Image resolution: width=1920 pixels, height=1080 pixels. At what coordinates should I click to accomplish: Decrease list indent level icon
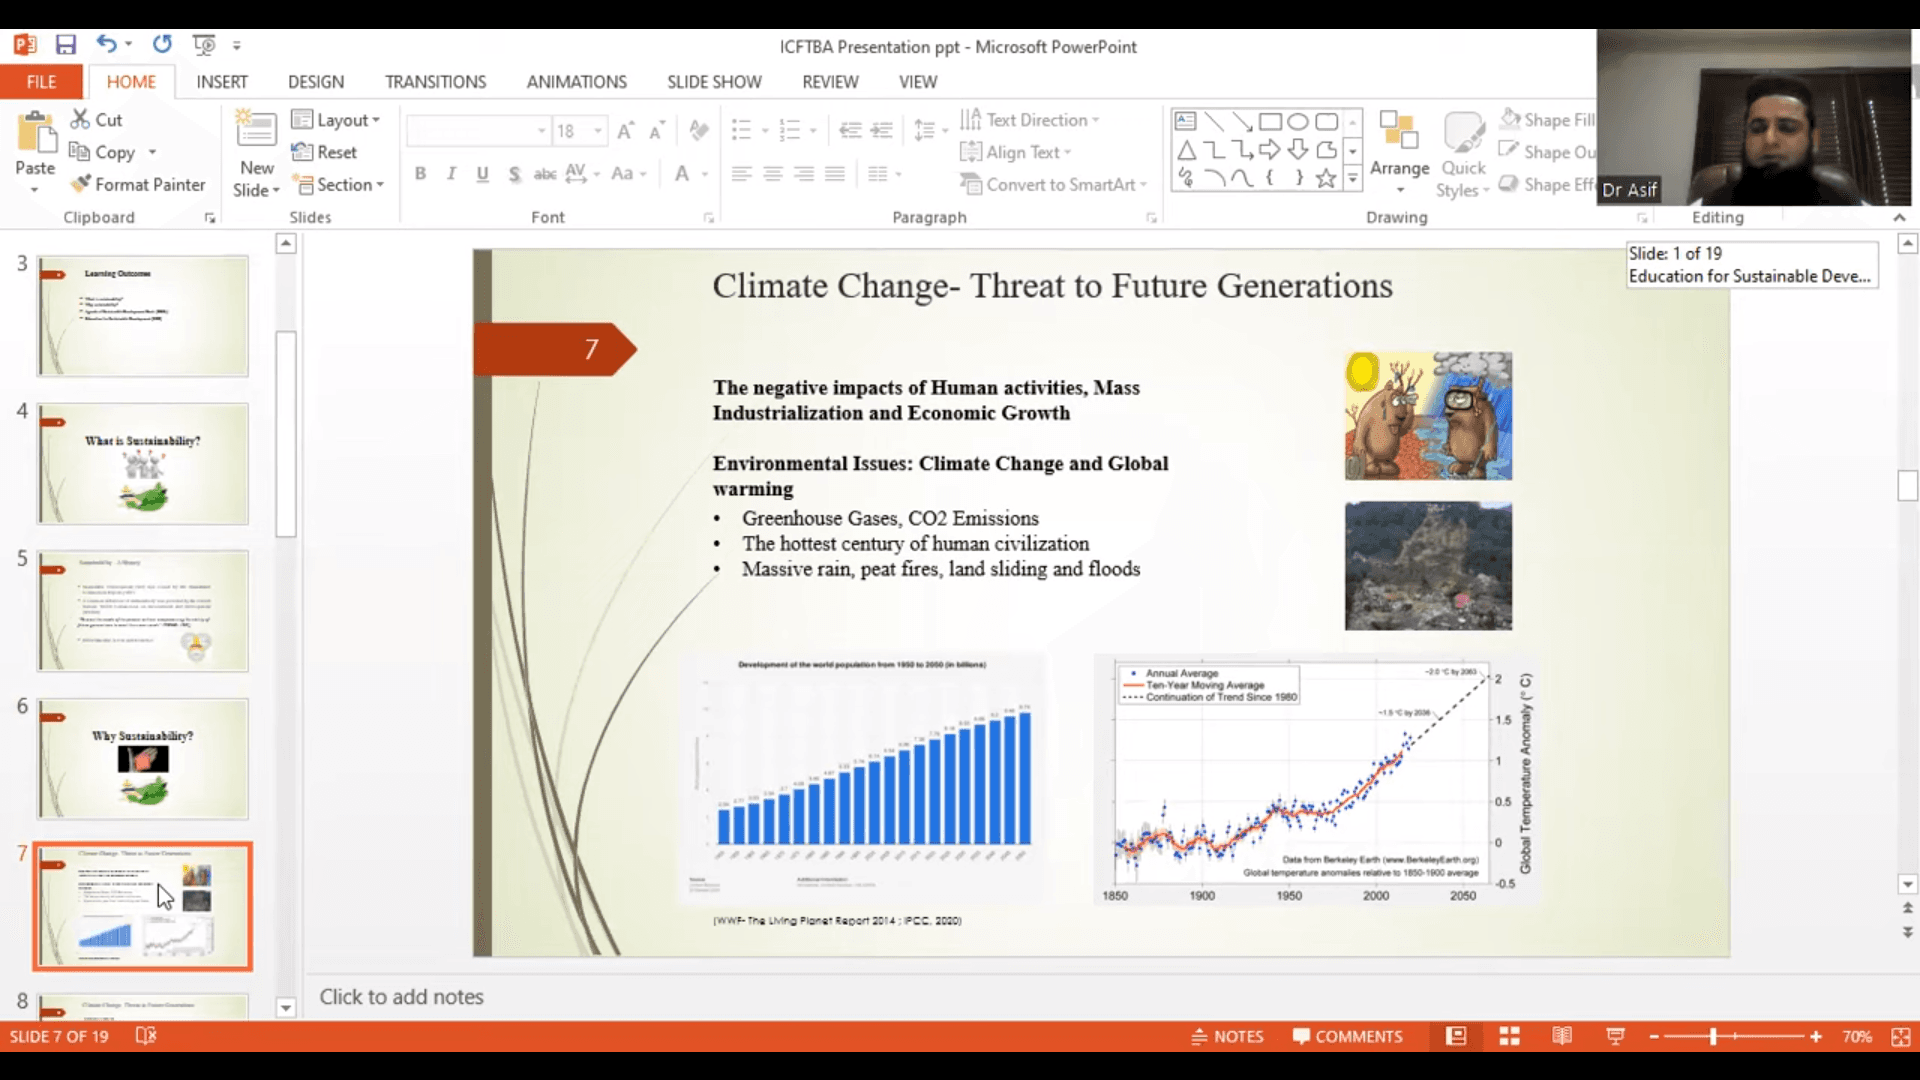coord(850,130)
